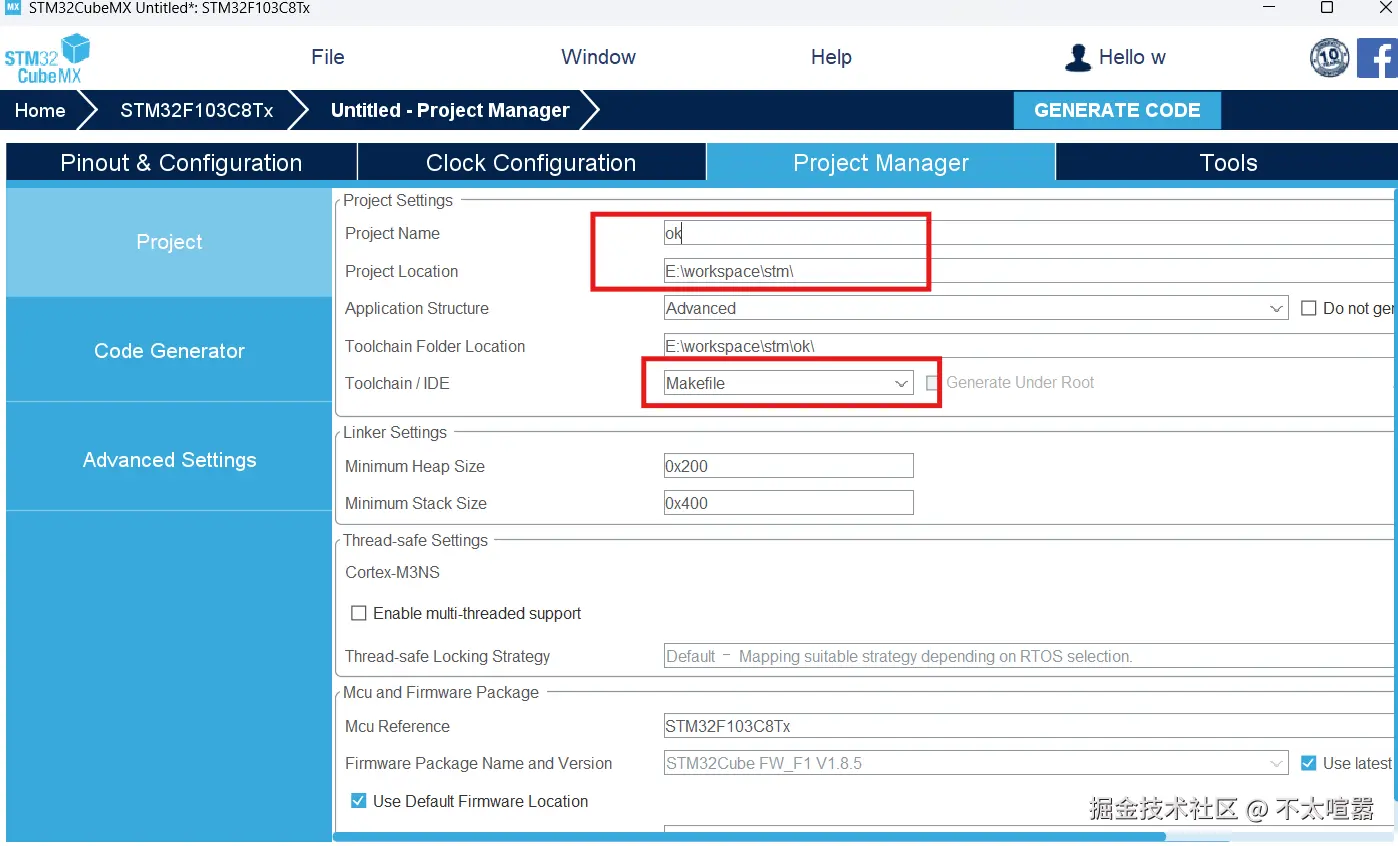Screen dimensions: 1398x846
Task: Click the STM32CubeMX logo
Action: click(x=47, y=58)
